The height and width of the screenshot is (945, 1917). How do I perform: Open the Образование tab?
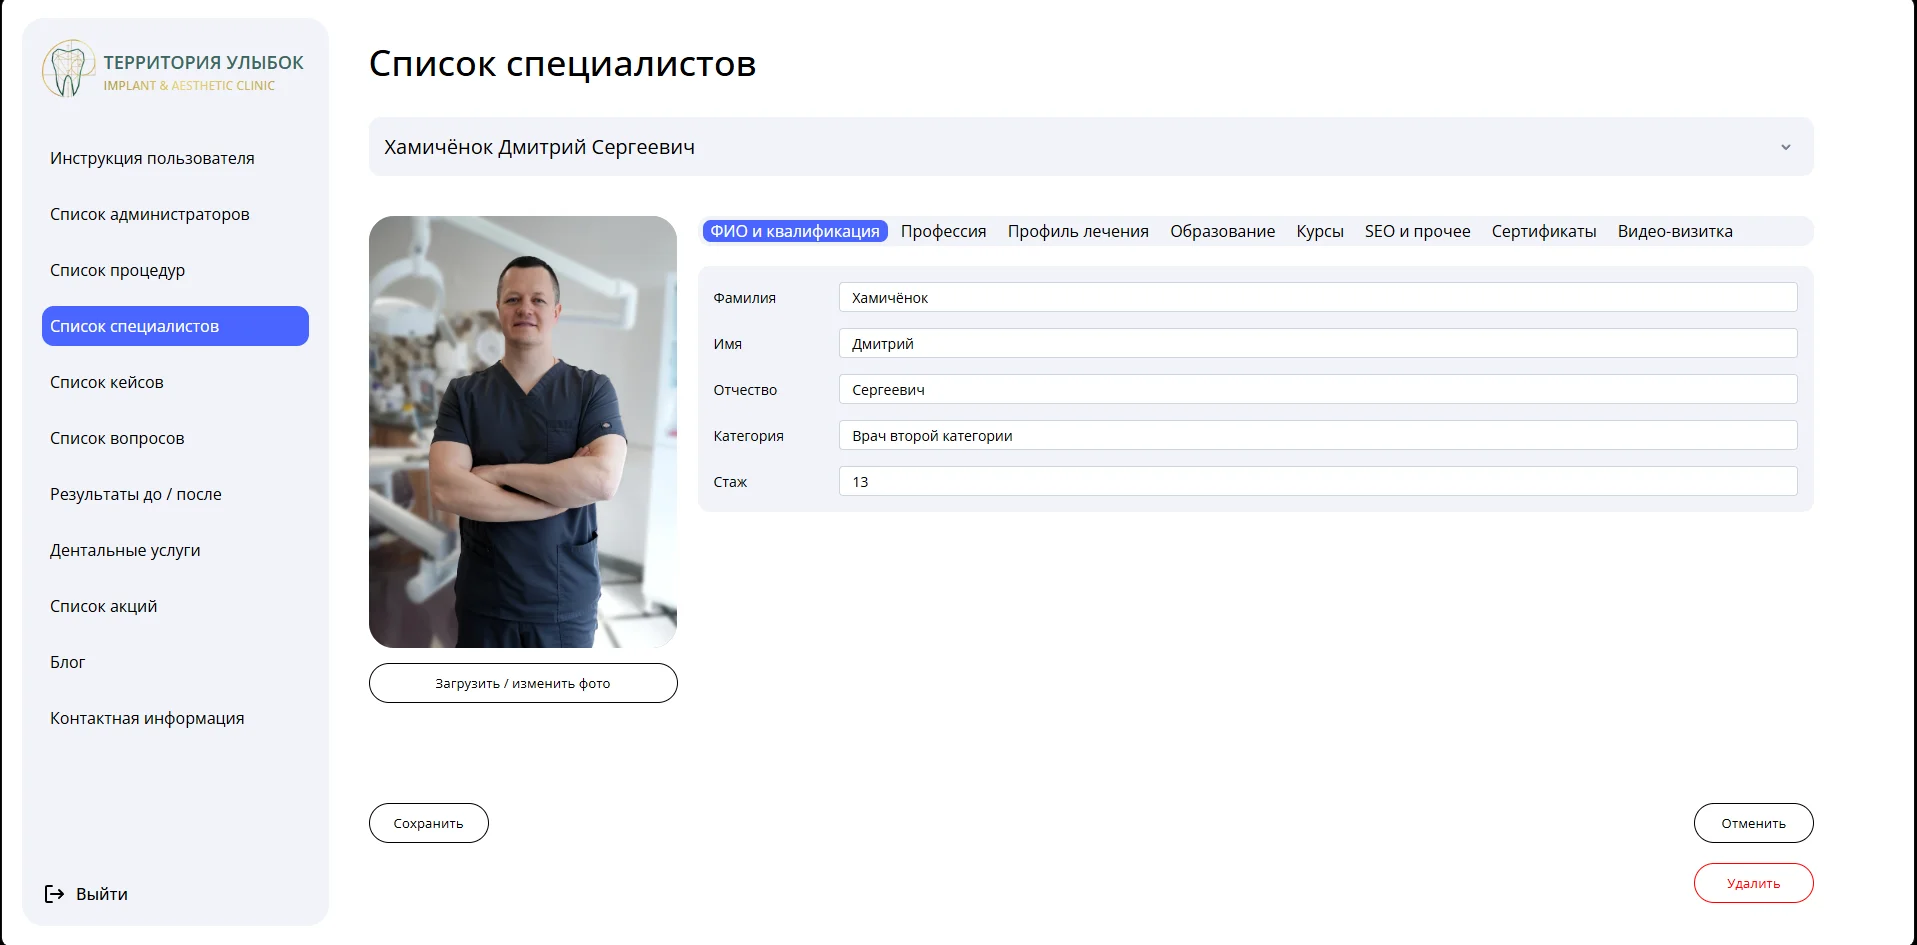click(x=1222, y=231)
